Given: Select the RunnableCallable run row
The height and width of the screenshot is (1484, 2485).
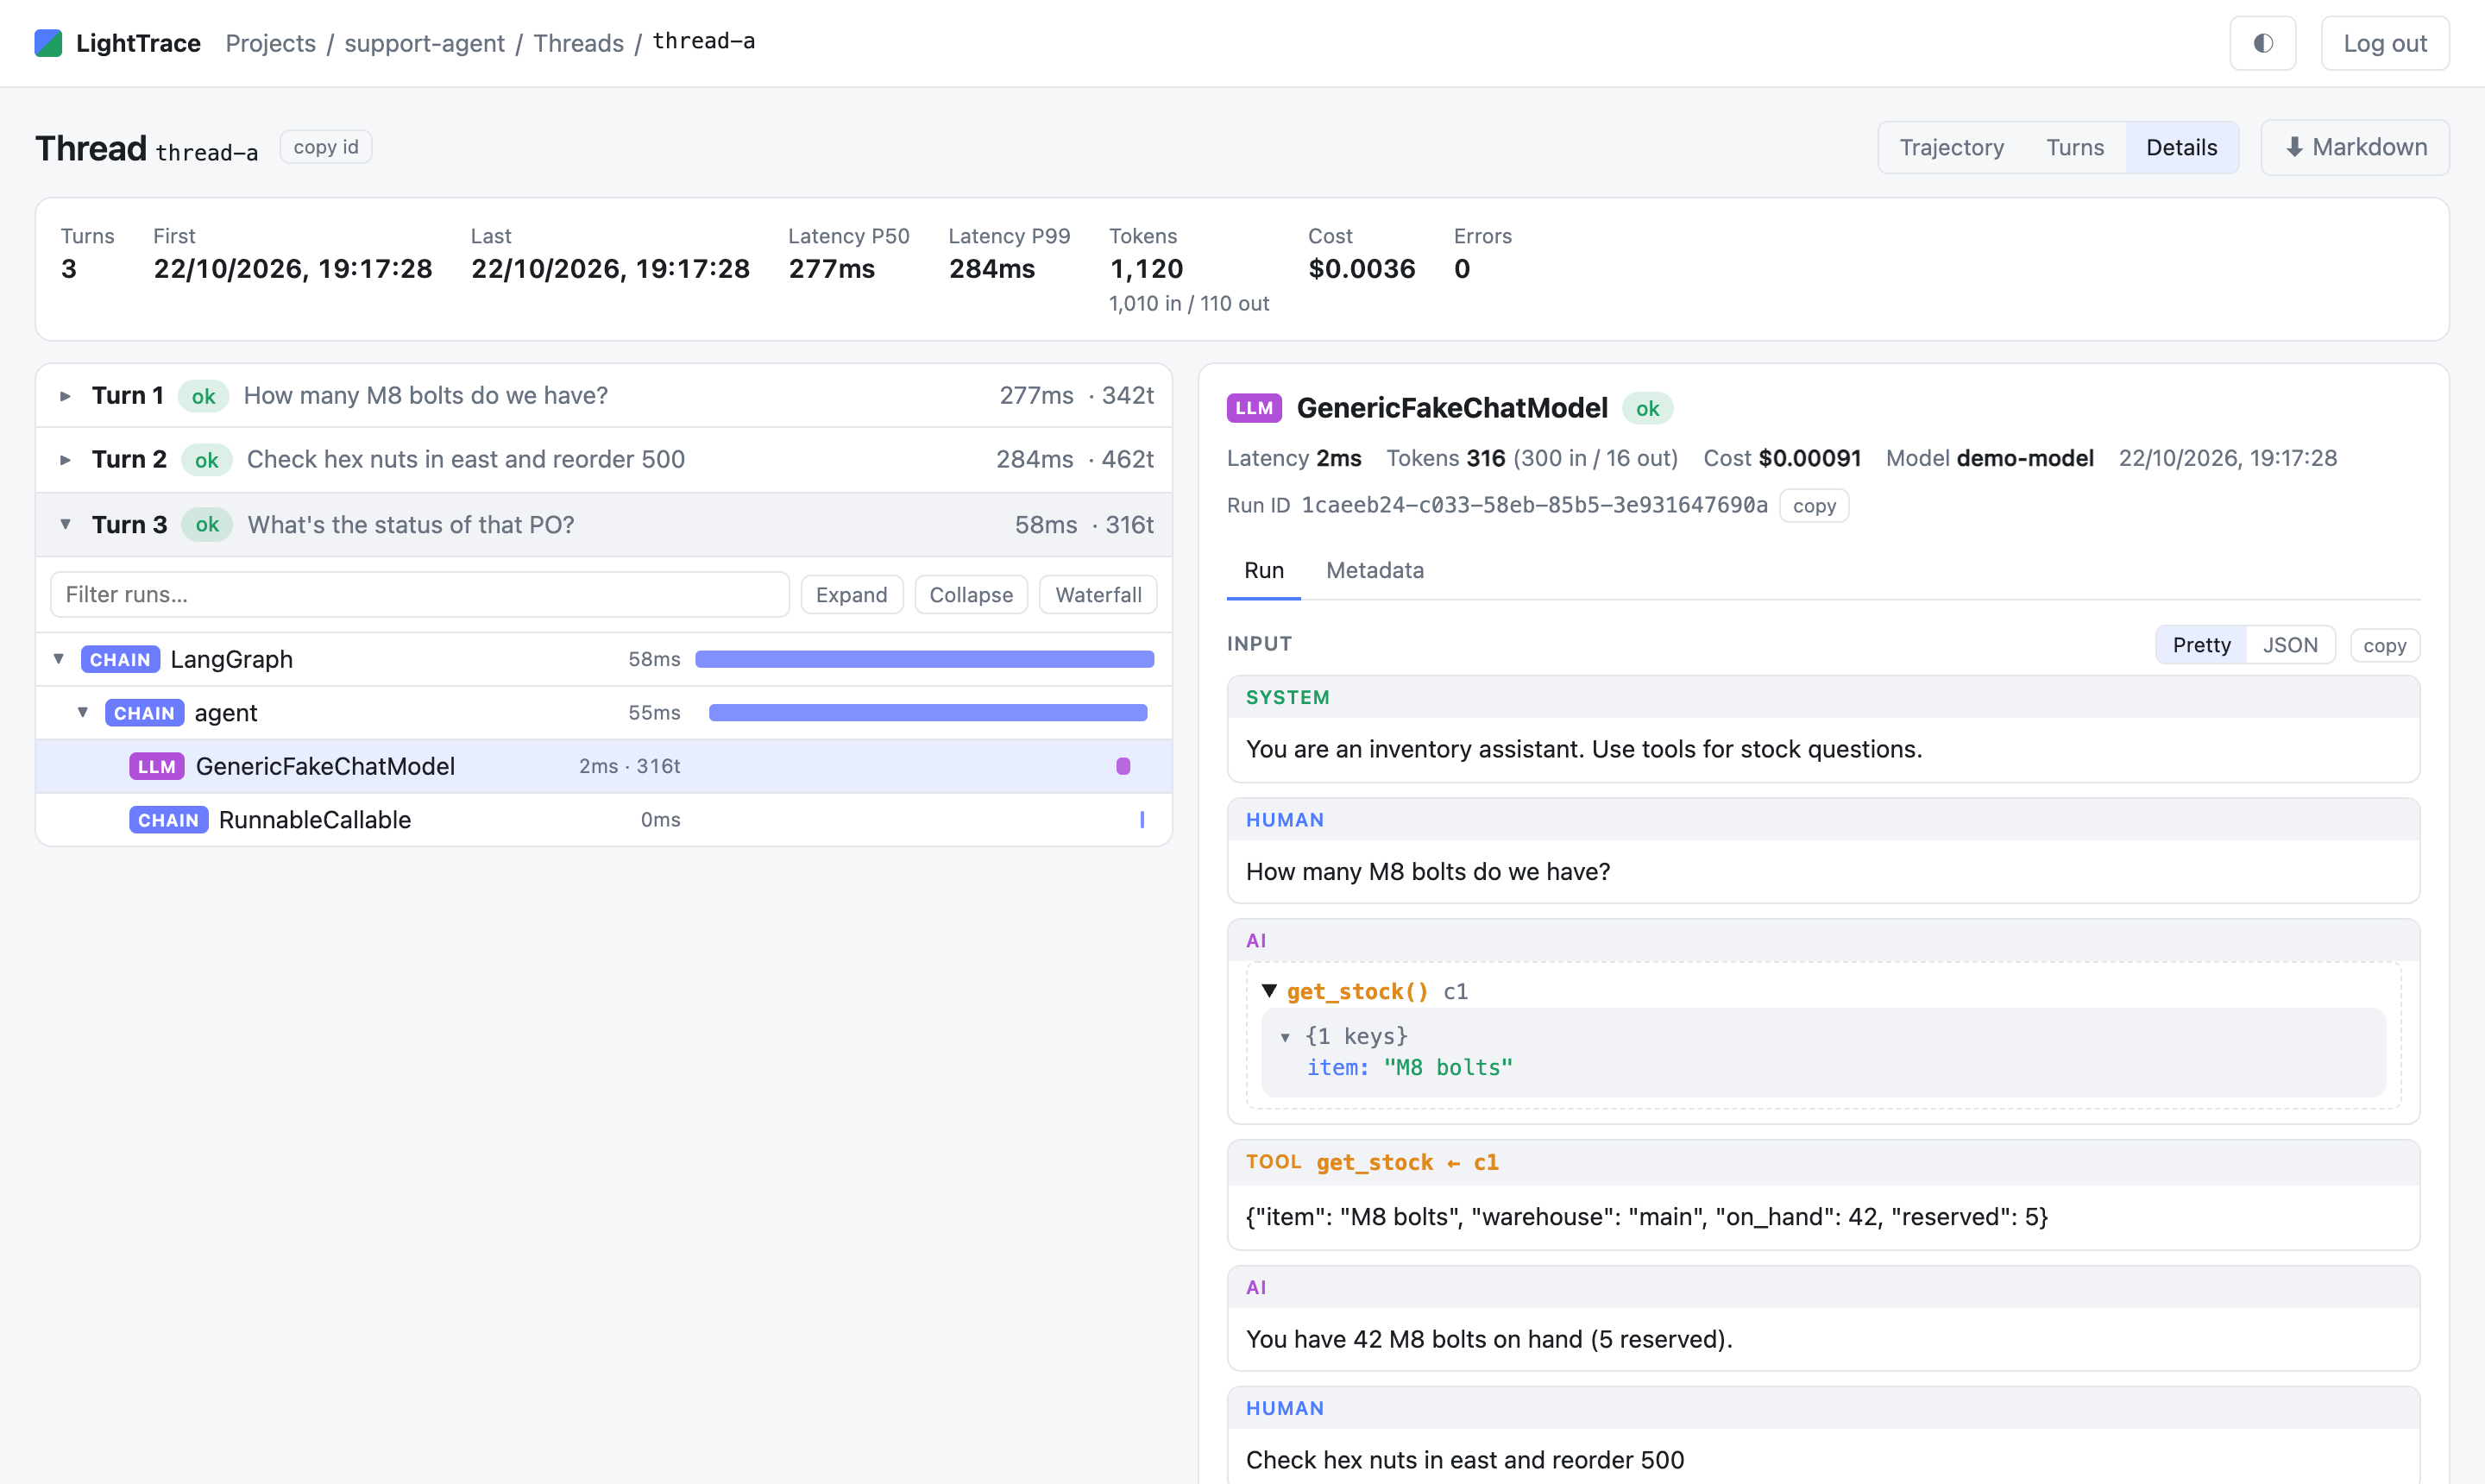Looking at the screenshot, I should tap(603, 820).
